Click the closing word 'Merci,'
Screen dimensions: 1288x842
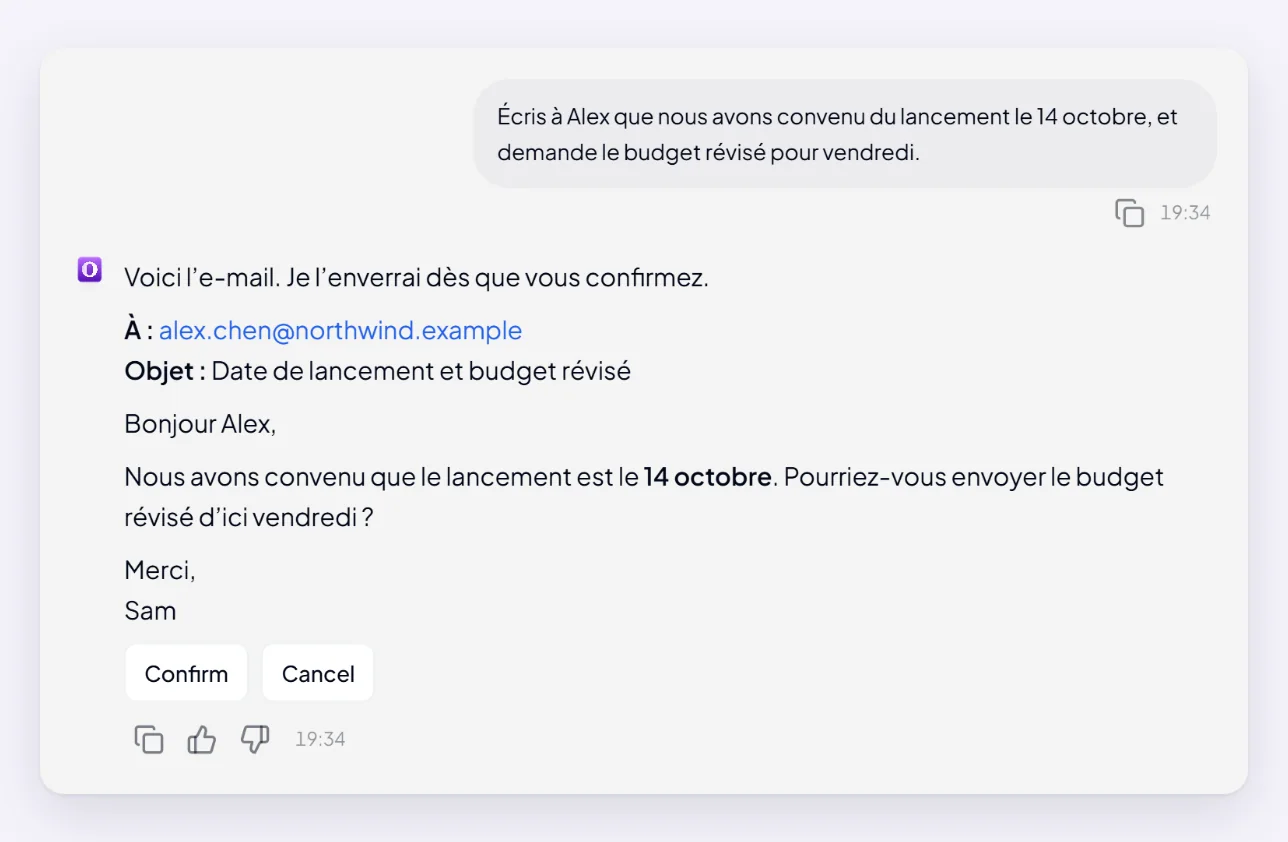pyautogui.click(x=160, y=570)
